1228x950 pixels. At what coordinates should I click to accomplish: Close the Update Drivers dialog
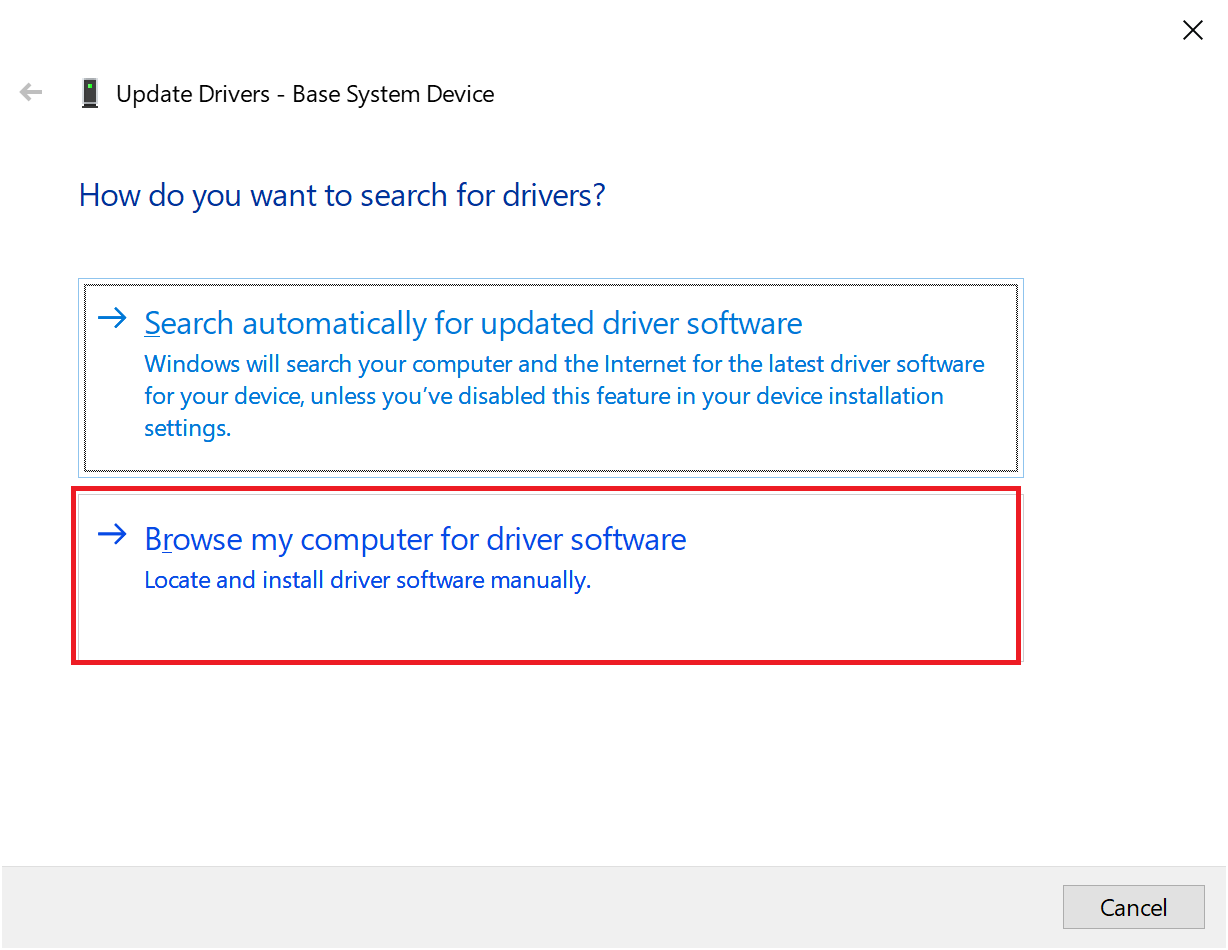(1192, 30)
